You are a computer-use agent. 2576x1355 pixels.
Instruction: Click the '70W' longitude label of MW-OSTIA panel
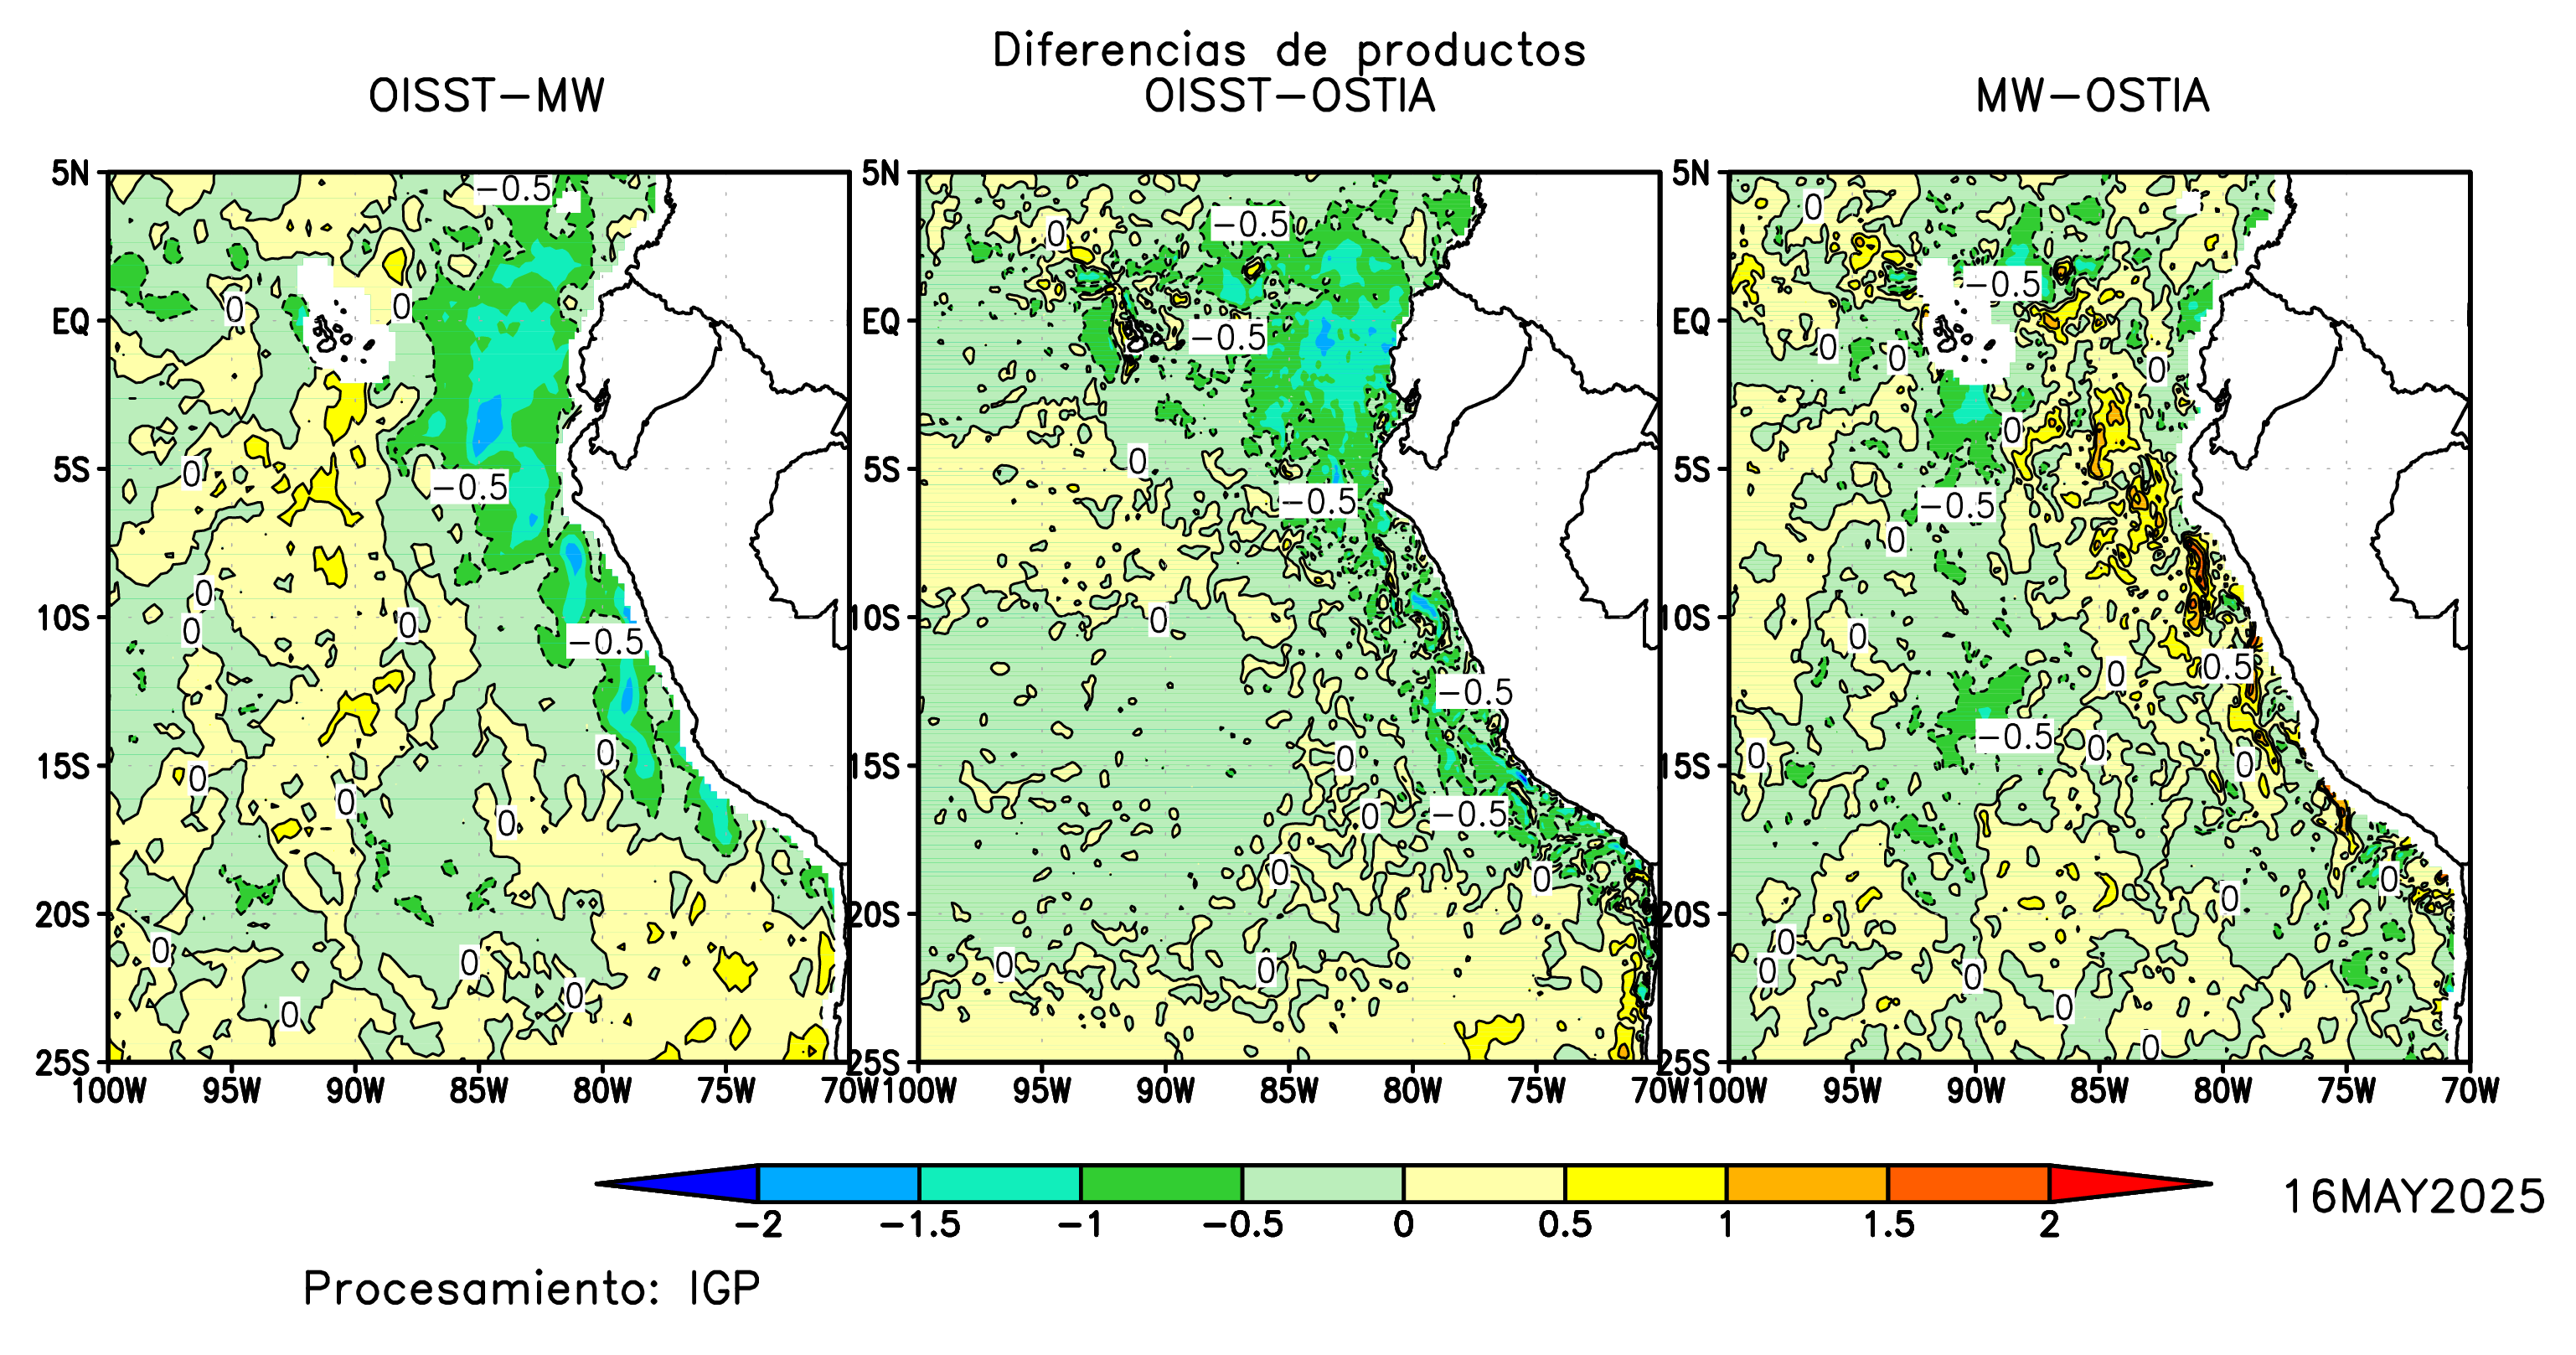coord(2470,1091)
